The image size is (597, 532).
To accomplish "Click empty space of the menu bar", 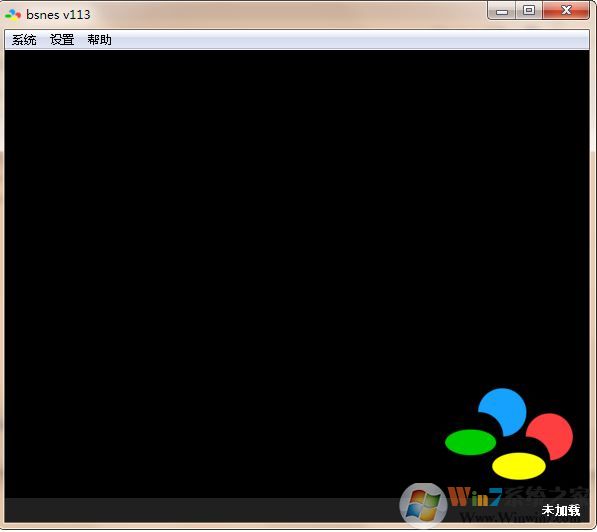I will point(343,40).
